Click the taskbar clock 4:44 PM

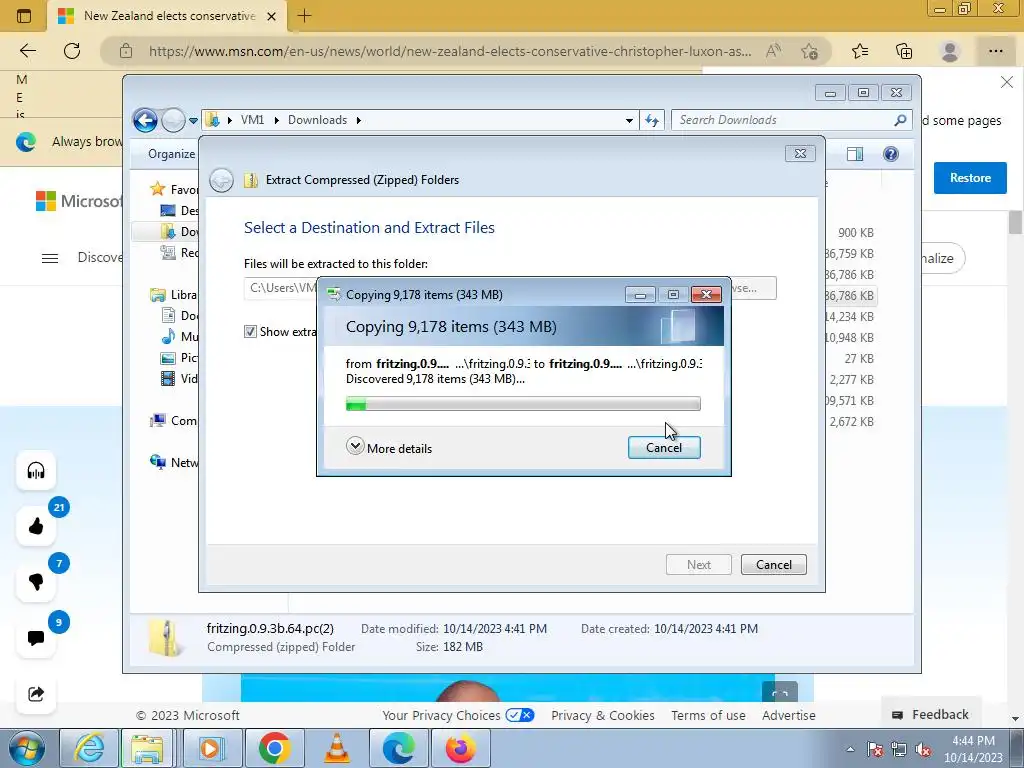tap(973, 749)
